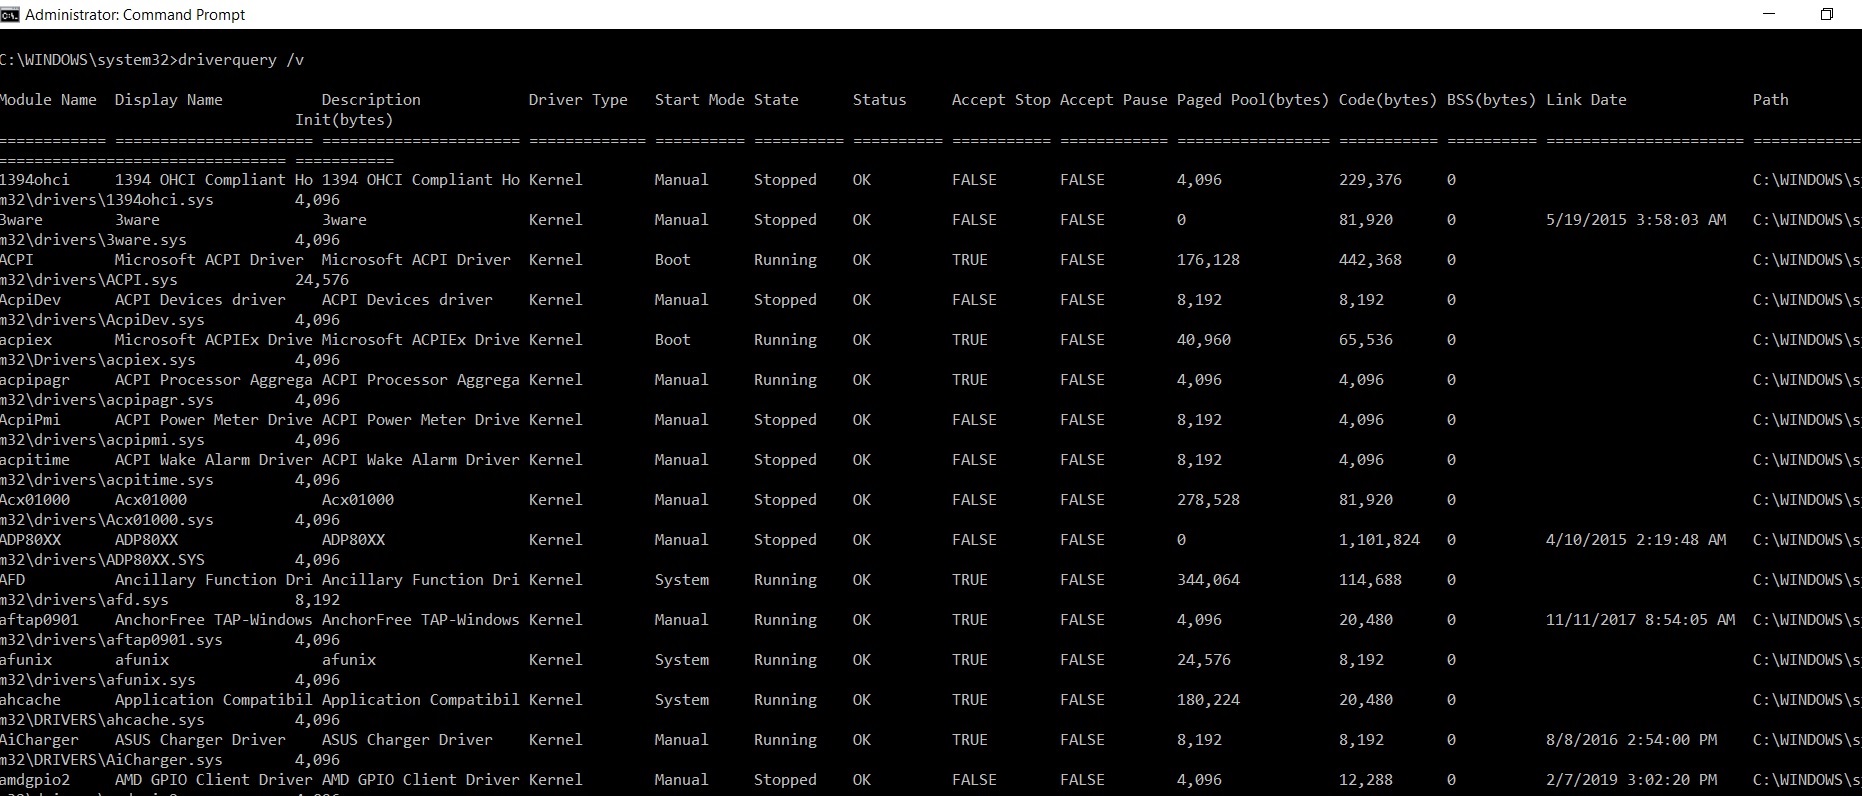Click the 'Acx01000' module name
This screenshot has width=1862, height=796.
pyautogui.click(x=35, y=500)
